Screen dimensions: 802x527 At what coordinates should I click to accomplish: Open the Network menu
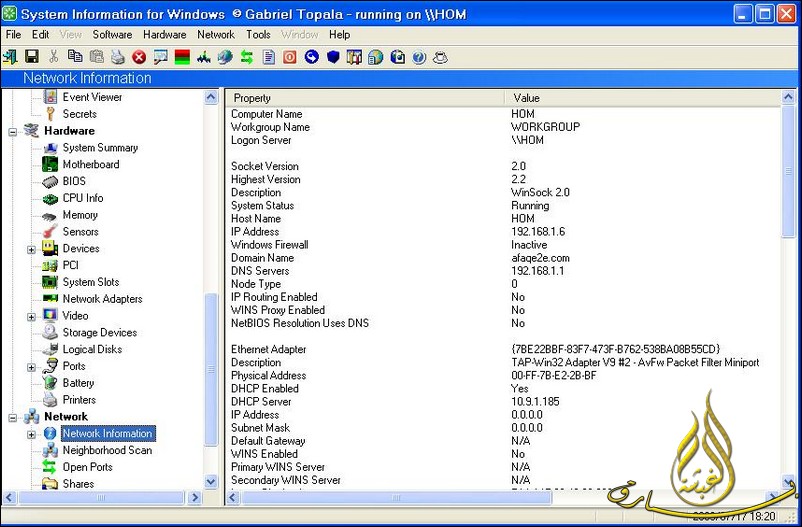pyautogui.click(x=216, y=34)
